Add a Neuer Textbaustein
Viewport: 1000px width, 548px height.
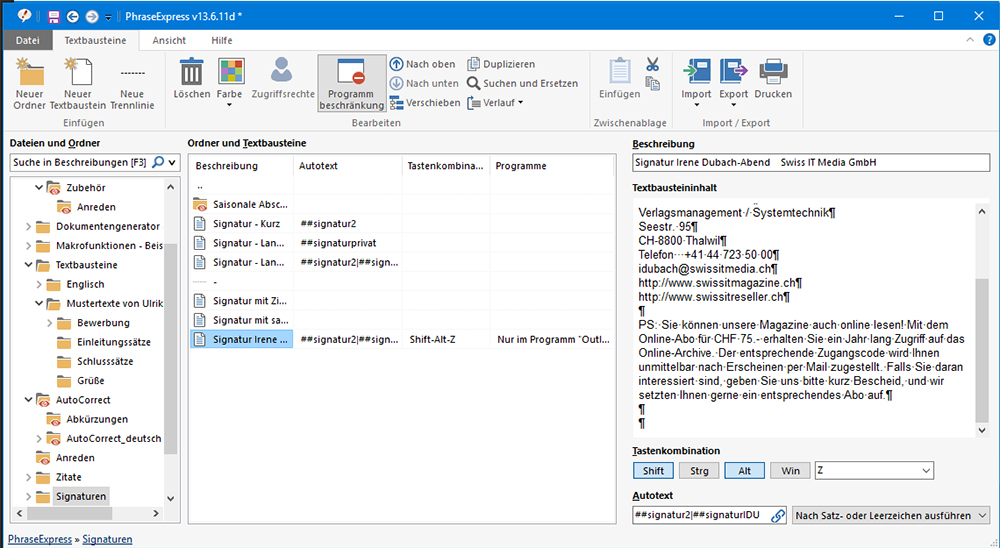[x=78, y=84]
